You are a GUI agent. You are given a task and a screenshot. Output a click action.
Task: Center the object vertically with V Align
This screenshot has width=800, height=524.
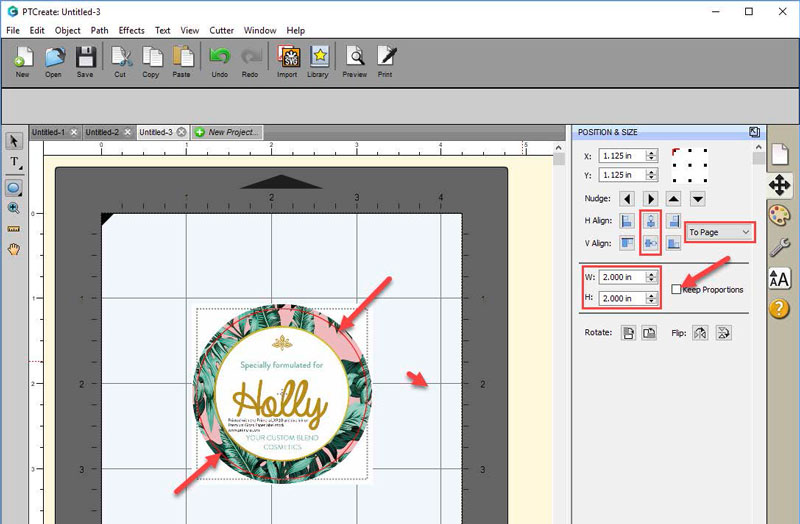(x=651, y=243)
